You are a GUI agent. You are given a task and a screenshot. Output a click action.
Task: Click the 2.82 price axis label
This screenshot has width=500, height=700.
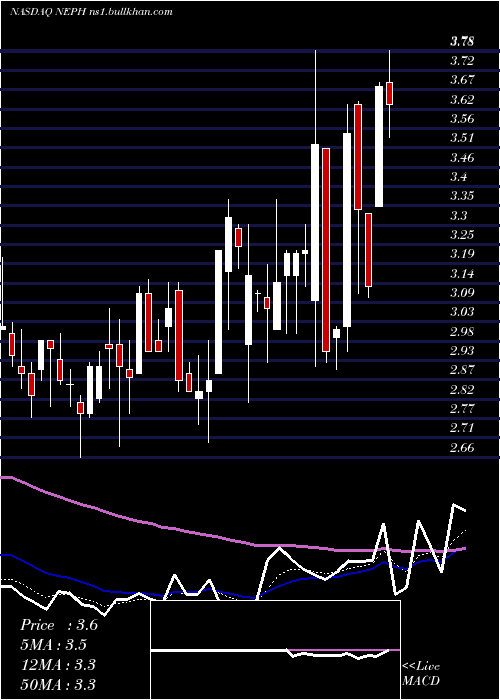462,390
